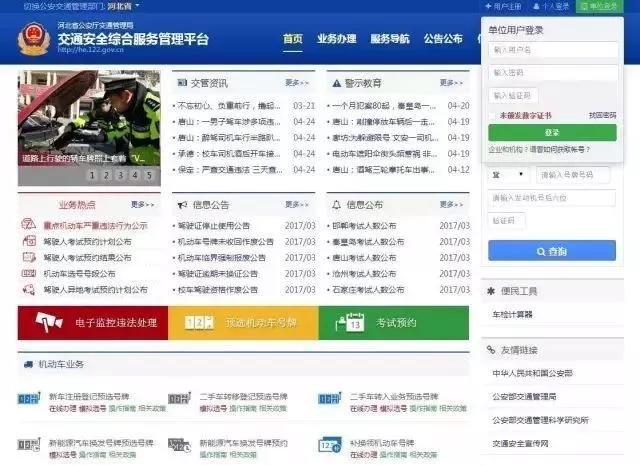This screenshot has height=465, width=640.
Task: Select carousel slide number 5
Action: coord(149,175)
